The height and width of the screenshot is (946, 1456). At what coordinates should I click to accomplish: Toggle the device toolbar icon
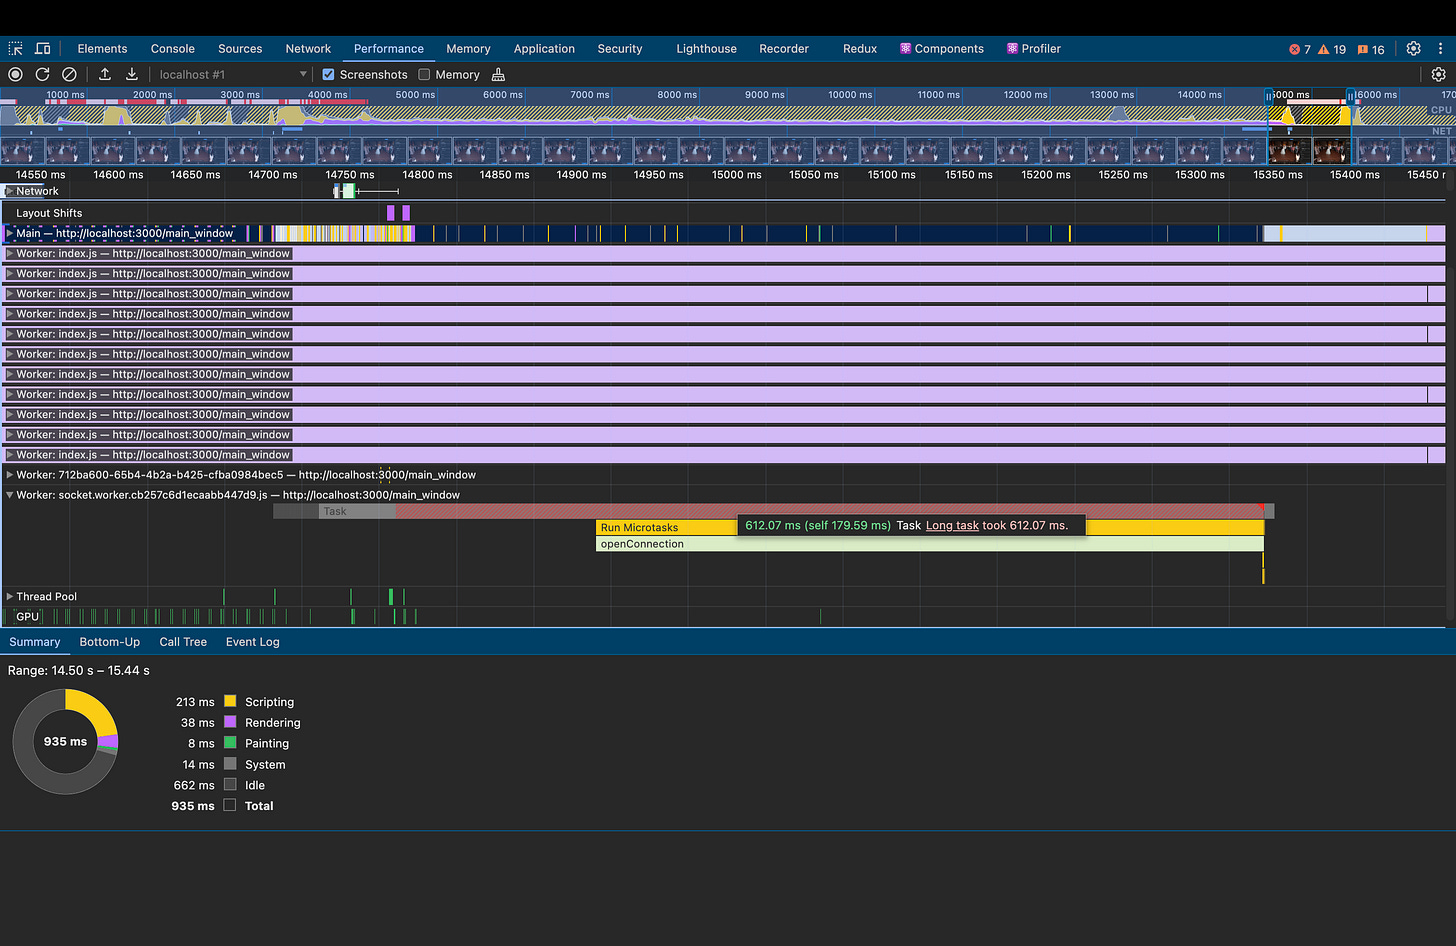(43, 48)
